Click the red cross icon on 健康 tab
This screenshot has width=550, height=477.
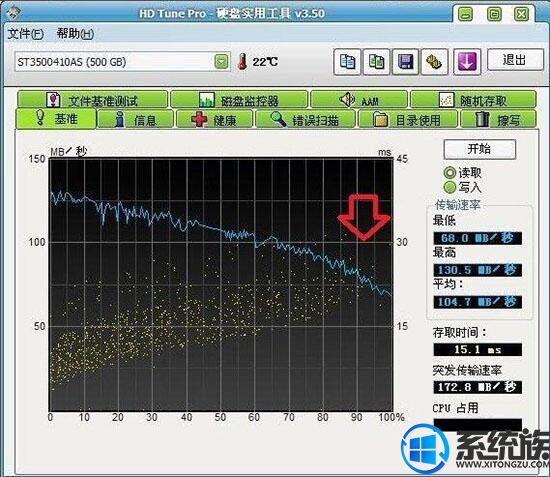(x=200, y=120)
